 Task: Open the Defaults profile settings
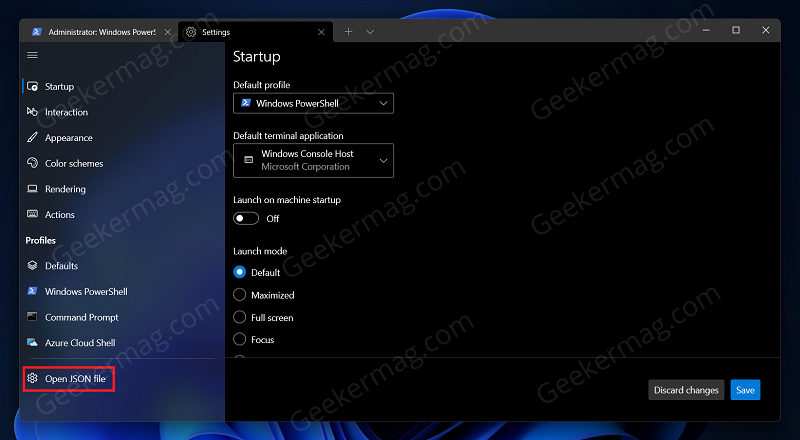pos(61,265)
